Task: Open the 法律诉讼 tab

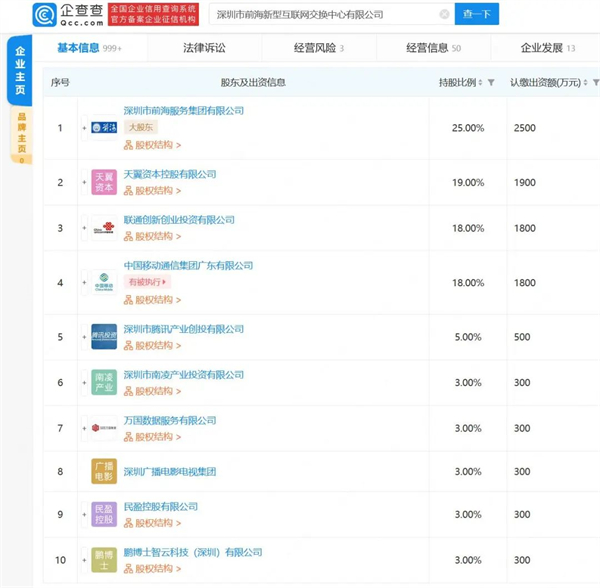Action: pyautogui.click(x=204, y=48)
